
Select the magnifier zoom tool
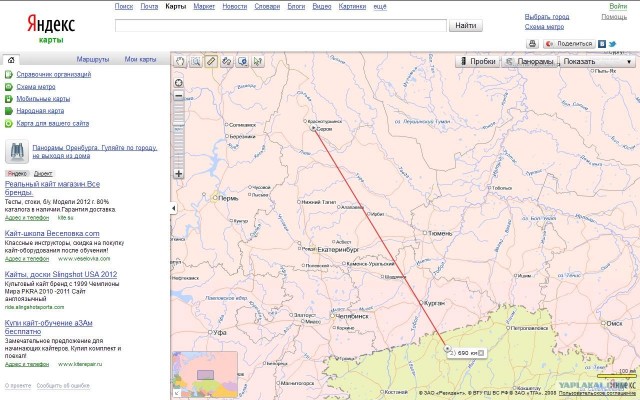point(196,61)
